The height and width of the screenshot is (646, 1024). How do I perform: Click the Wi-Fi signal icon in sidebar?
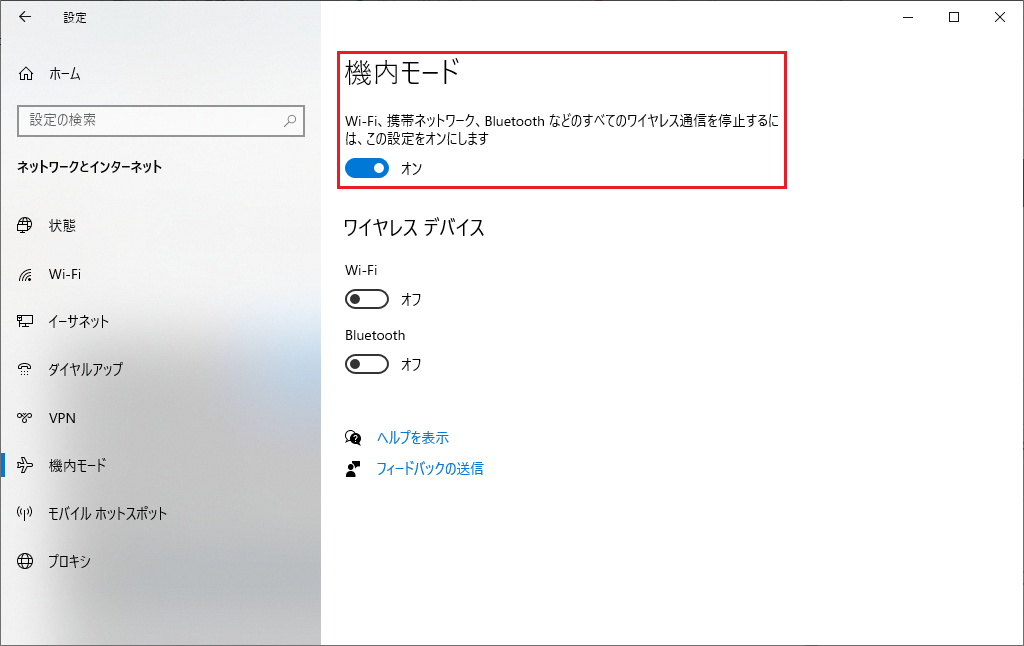tap(26, 274)
